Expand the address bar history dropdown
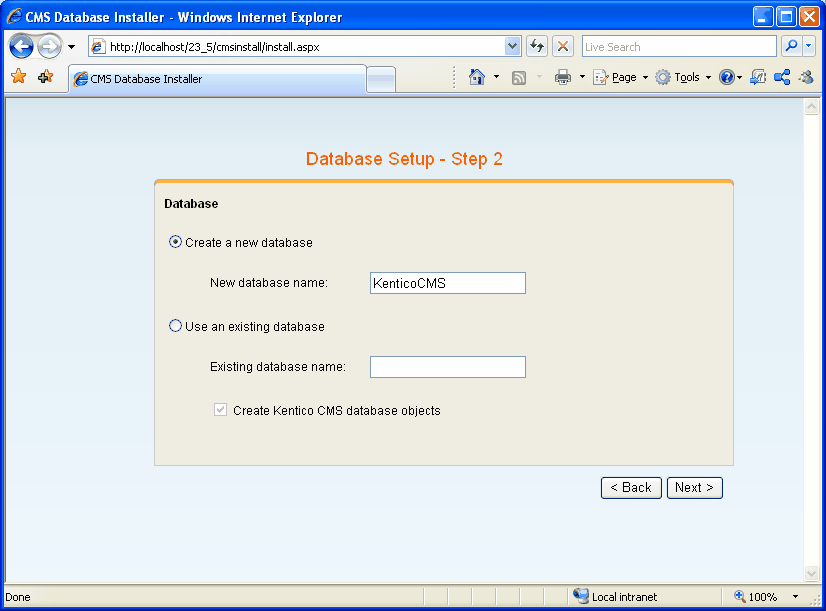This screenshot has height=611, width=826. pos(512,46)
